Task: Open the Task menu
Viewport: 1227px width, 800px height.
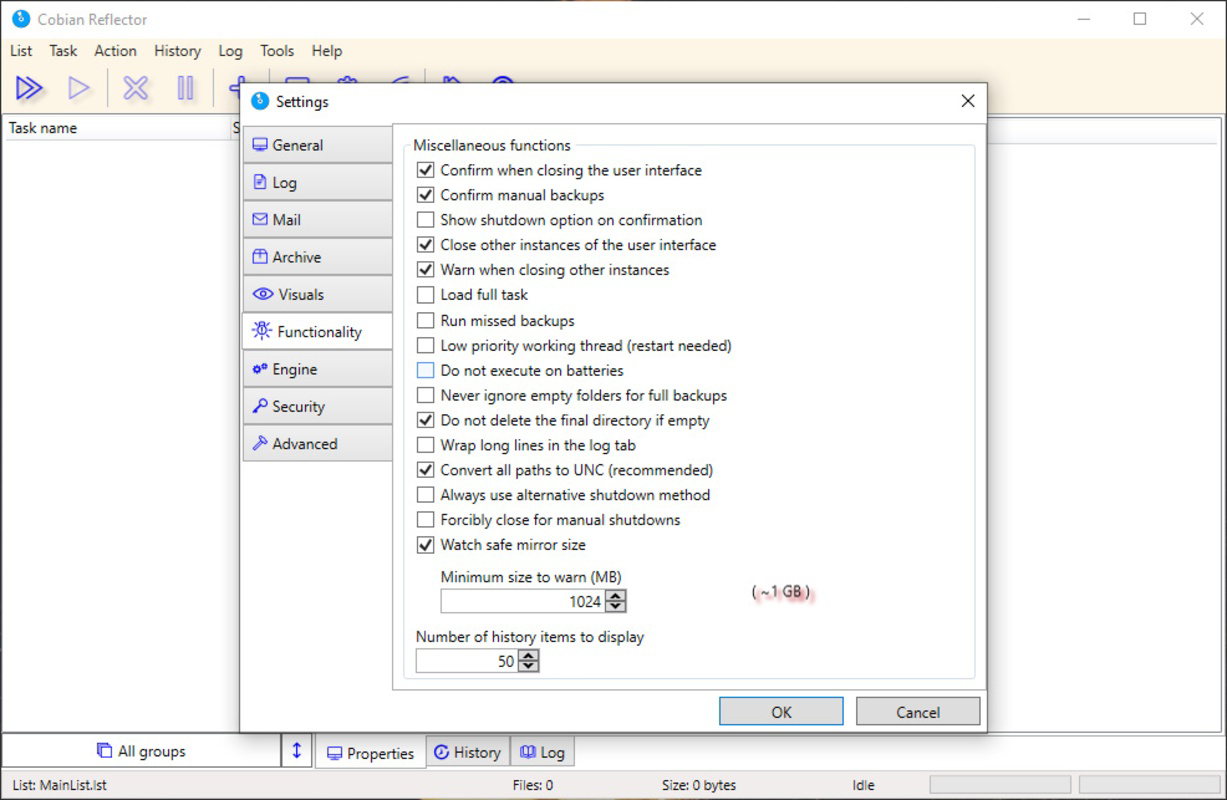Action: (x=63, y=51)
